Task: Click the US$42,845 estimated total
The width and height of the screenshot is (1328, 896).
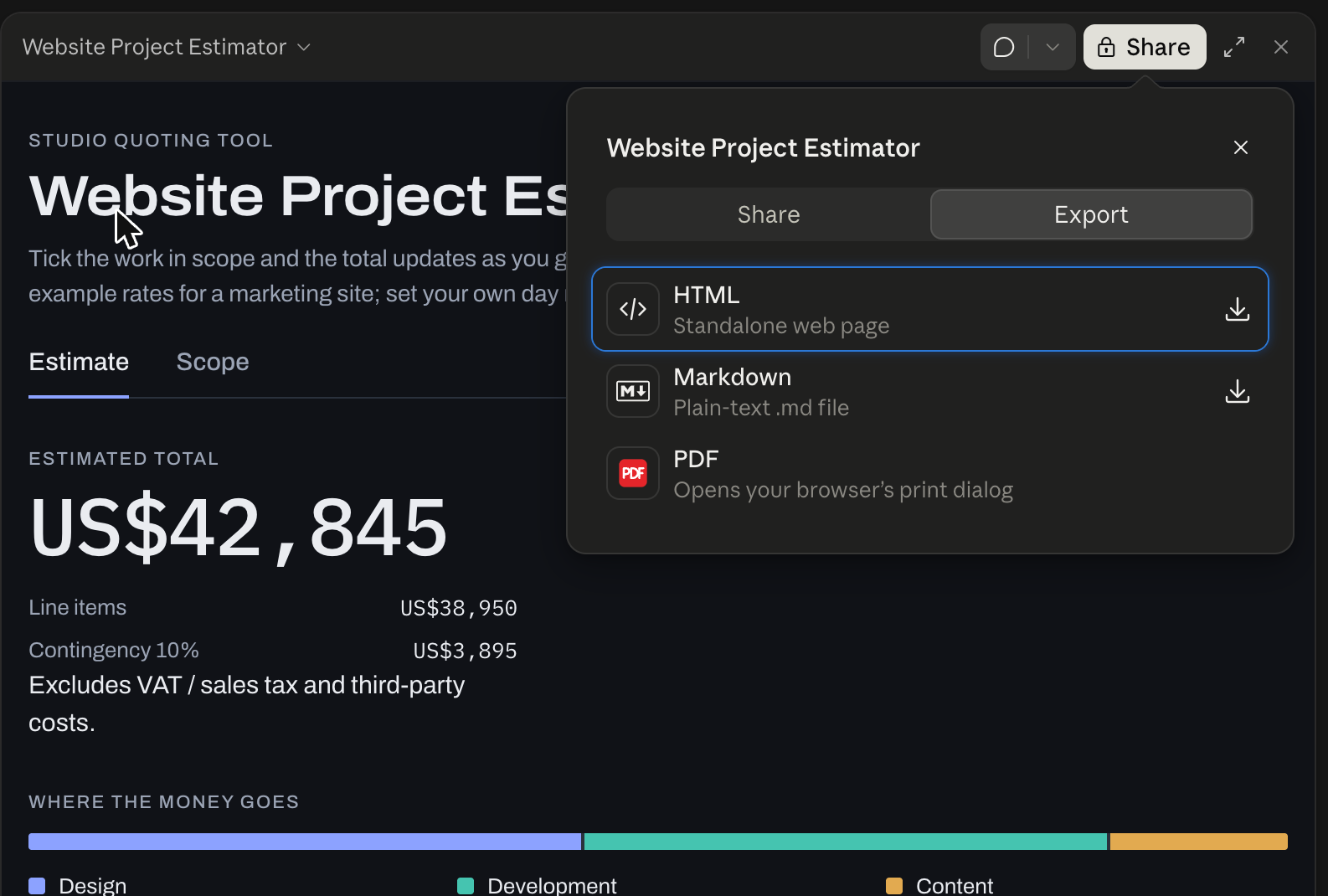Action: point(239,526)
